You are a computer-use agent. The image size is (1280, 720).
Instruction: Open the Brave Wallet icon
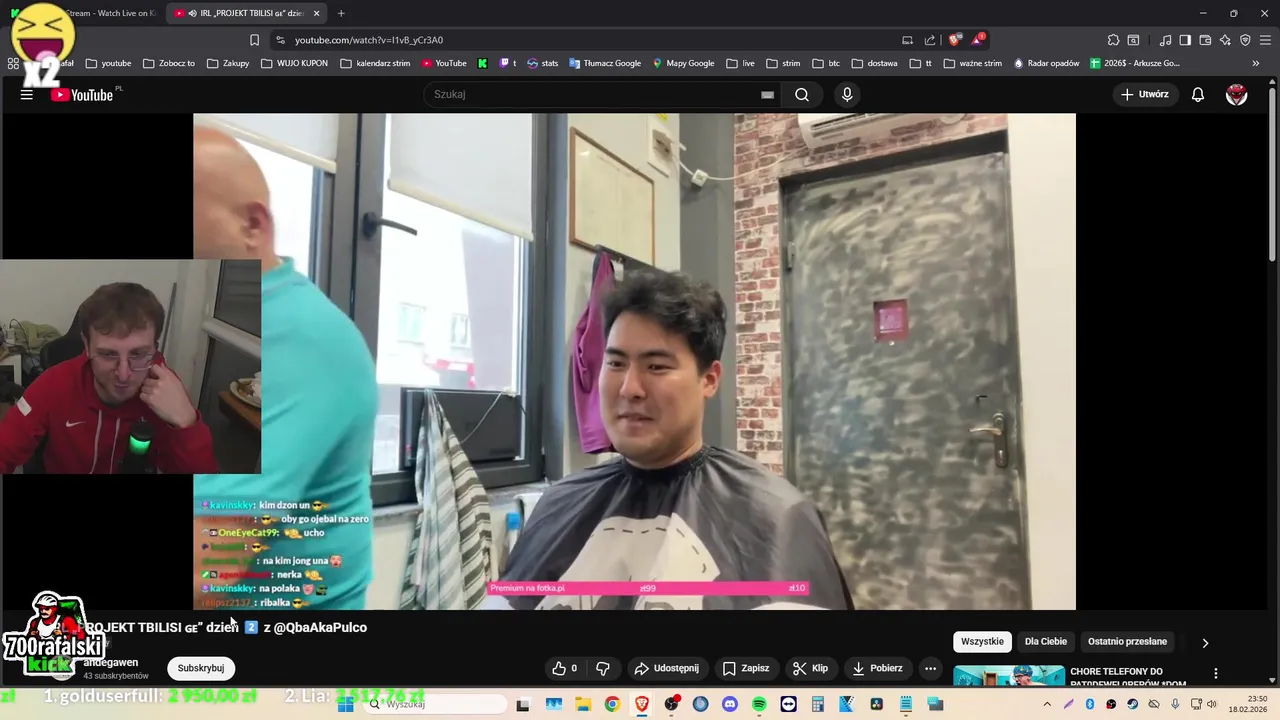pos(1205,40)
